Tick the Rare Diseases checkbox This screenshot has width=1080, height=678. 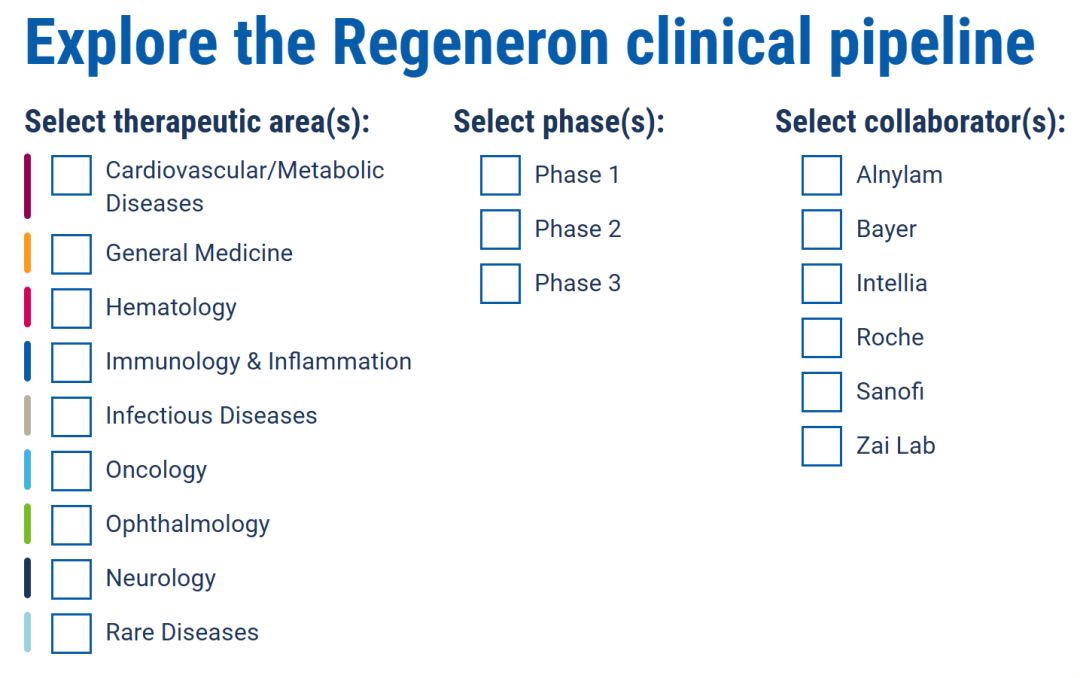pos(71,632)
